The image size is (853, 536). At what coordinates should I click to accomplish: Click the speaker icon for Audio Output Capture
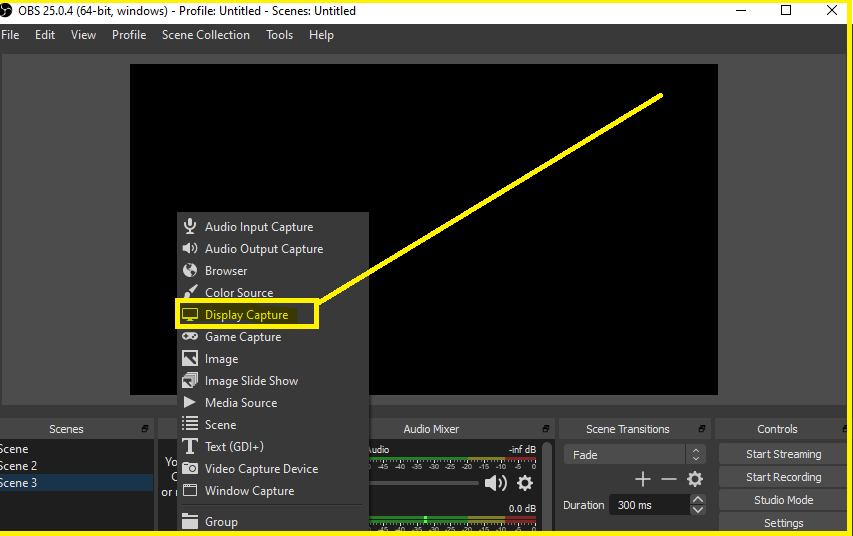[190, 249]
